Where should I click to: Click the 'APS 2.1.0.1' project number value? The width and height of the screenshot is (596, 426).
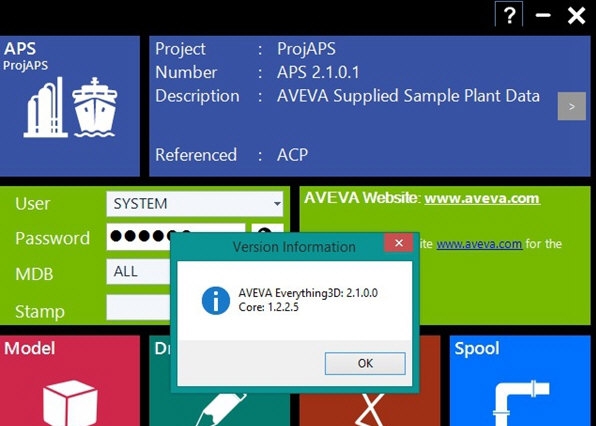click(318, 72)
